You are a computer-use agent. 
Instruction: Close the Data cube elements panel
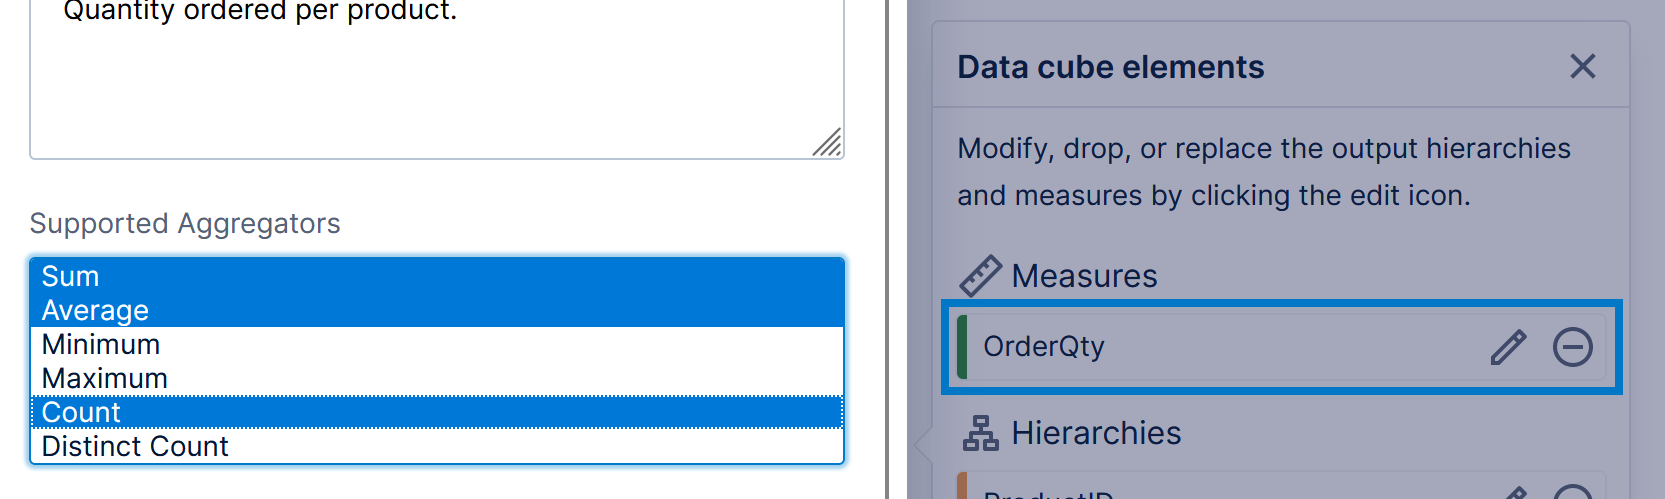coord(1582,67)
